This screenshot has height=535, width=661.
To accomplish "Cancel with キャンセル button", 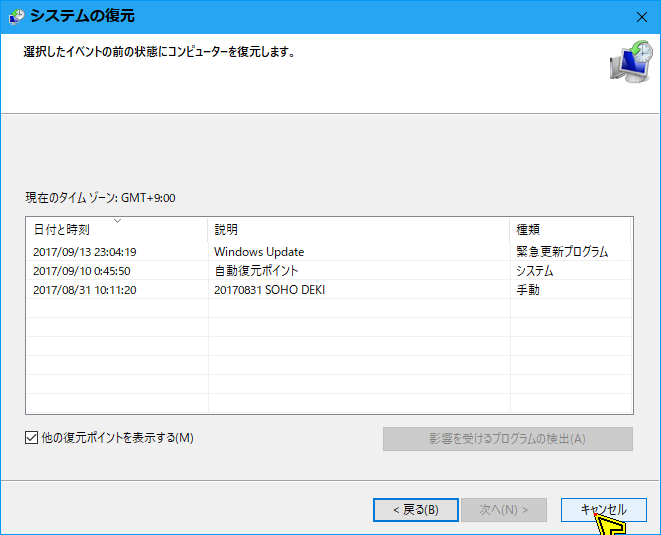I will point(604,510).
